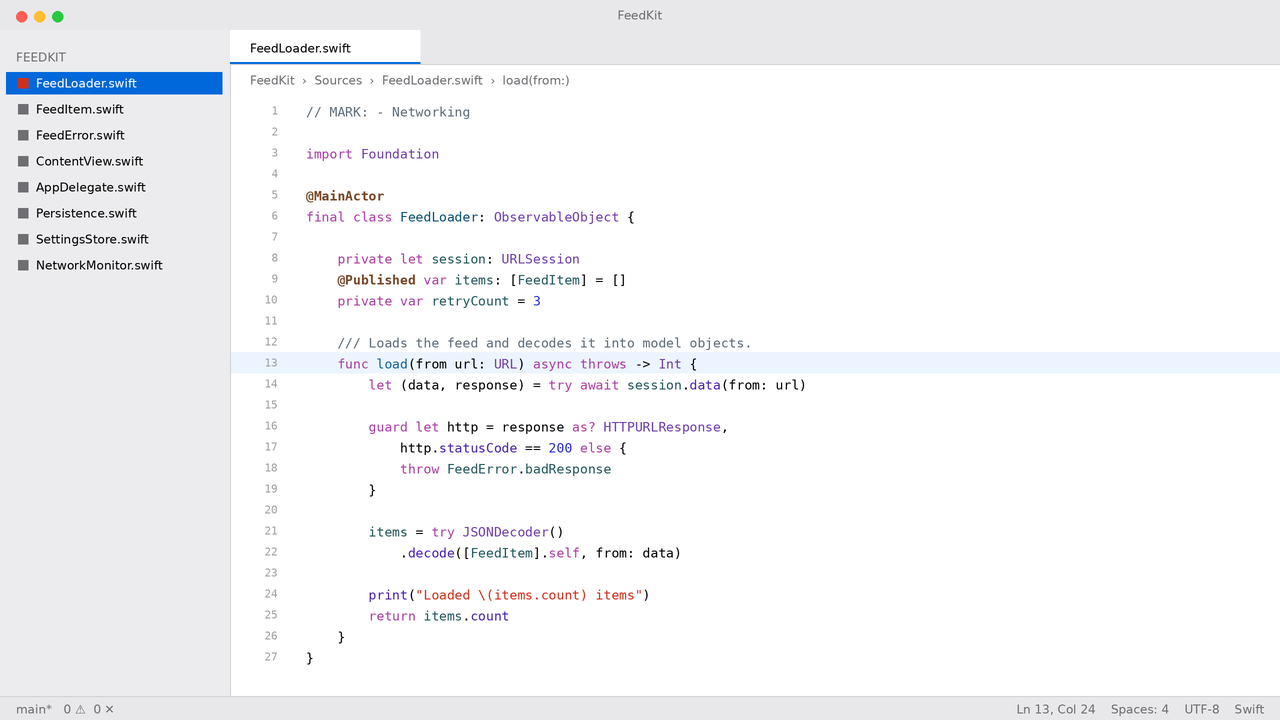Click the AppDelegate.swift file icon
The height and width of the screenshot is (720, 1280).
pos(23,187)
